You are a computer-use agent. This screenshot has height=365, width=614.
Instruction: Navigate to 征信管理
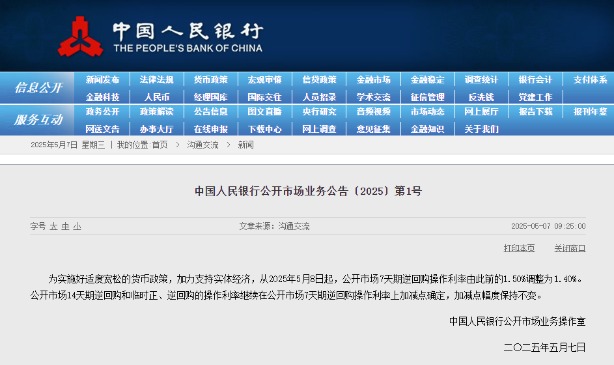click(427, 97)
